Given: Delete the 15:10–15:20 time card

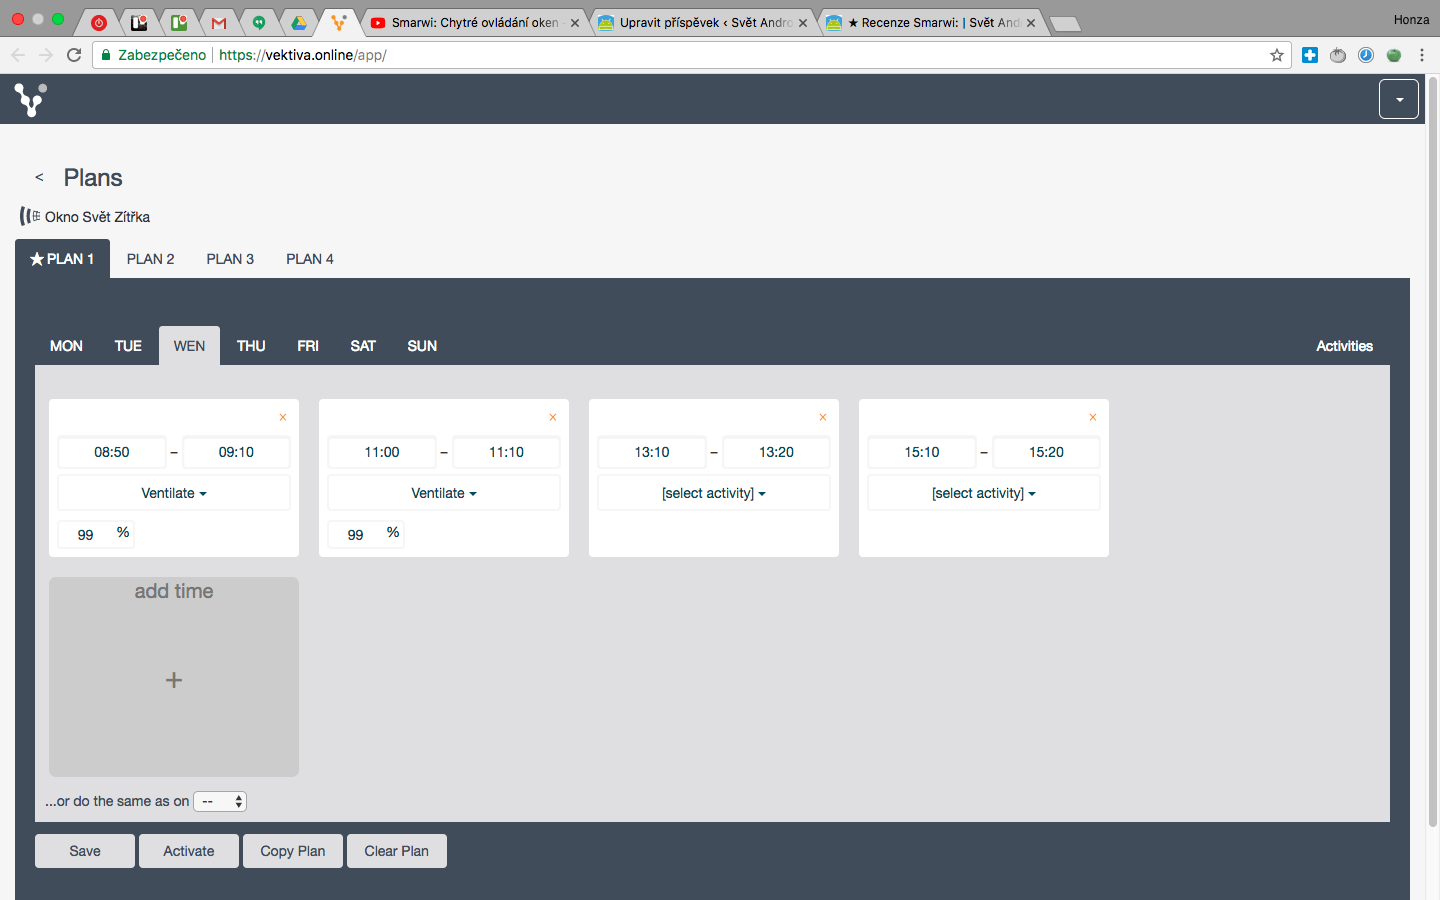Looking at the screenshot, I should [1093, 418].
